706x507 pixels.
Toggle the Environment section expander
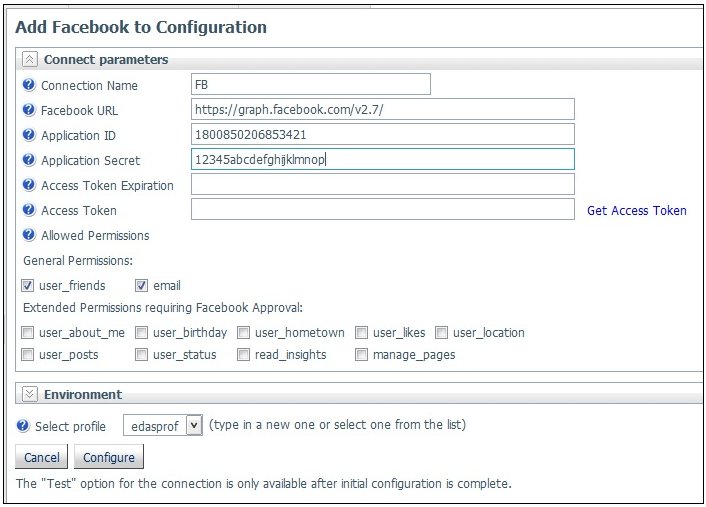(x=30, y=394)
